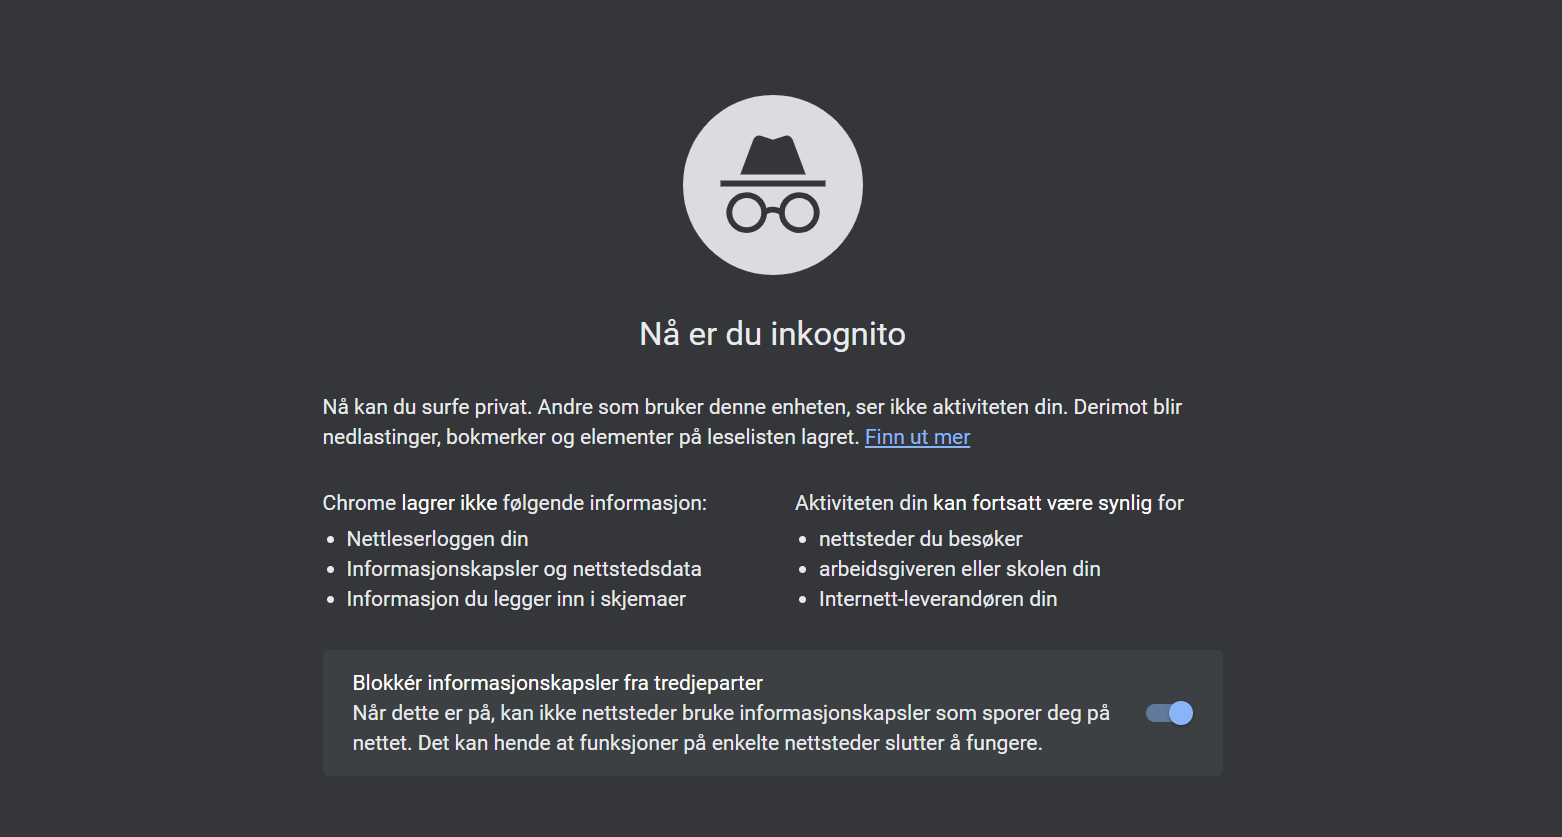Open the 'Finn ut mer' link
The width and height of the screenshot is (1562, 837).
tap(917, 437)
